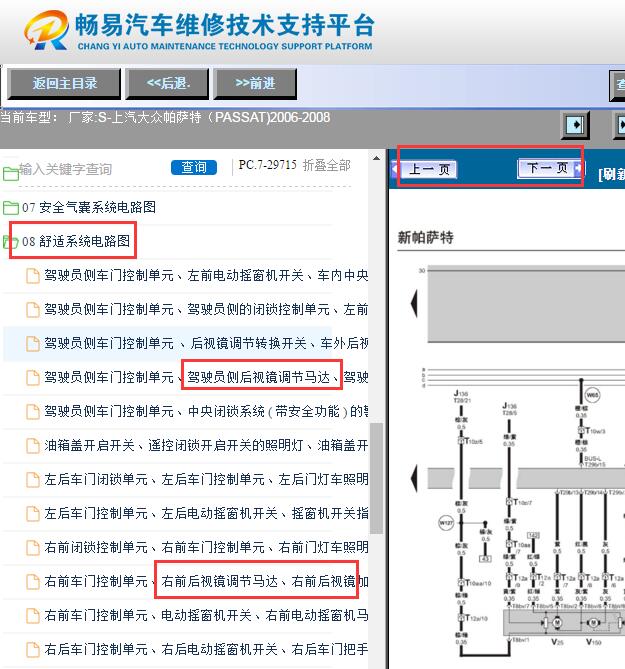This screenshot has height=669, width=625.
Task: Click W65 circle marker in diagram
Action: 592,395
